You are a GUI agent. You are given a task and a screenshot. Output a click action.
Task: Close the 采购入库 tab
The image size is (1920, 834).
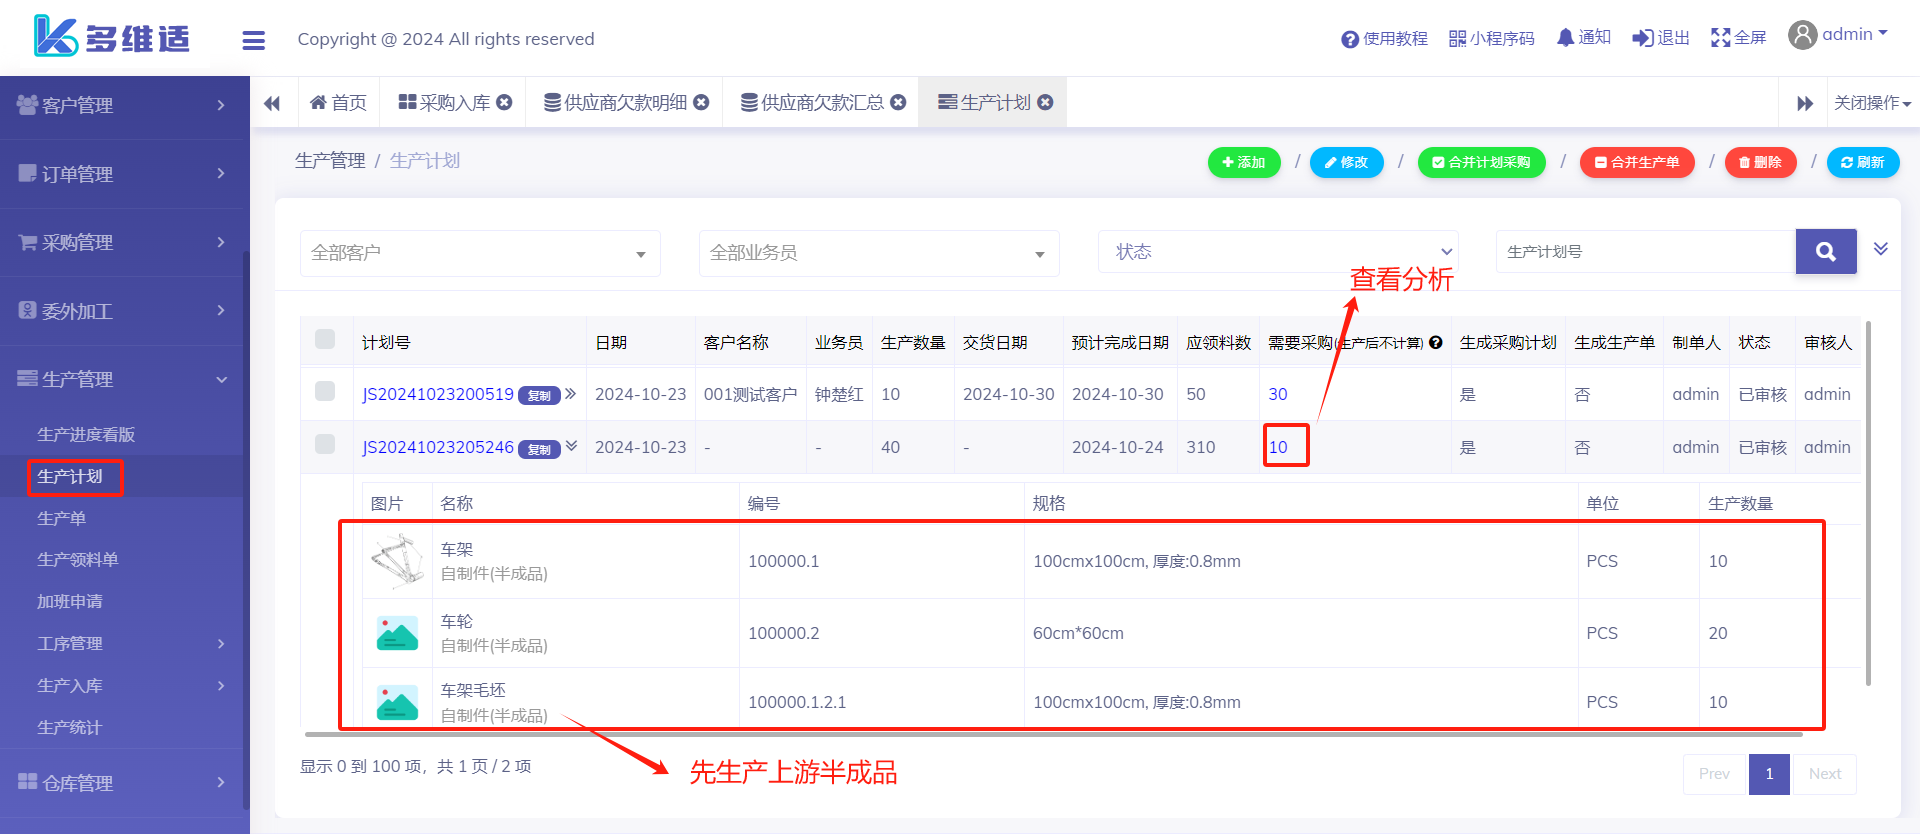[x=505, y=102]
